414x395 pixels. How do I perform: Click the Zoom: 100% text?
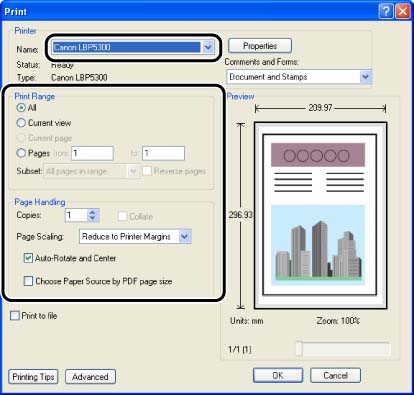pos(338,321)
